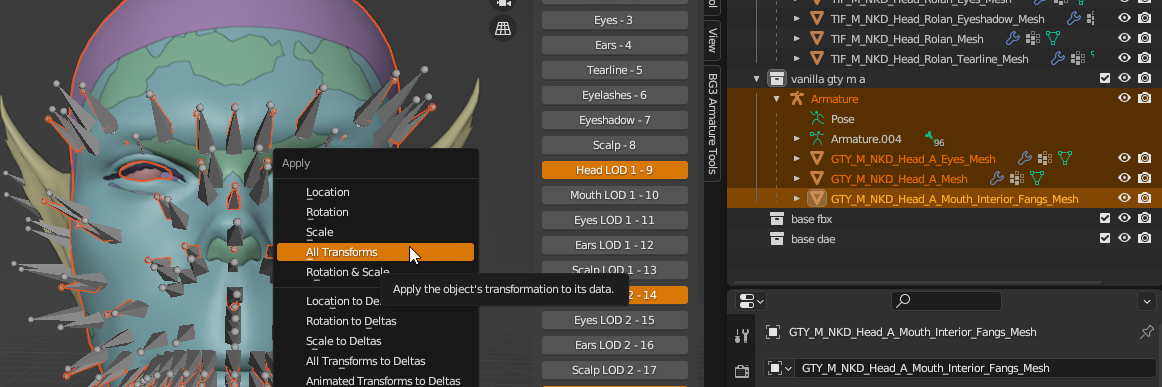Switch to the View sidebar tab
The width and height of the screenshot is (1162, 387).
tap(712, 40)
